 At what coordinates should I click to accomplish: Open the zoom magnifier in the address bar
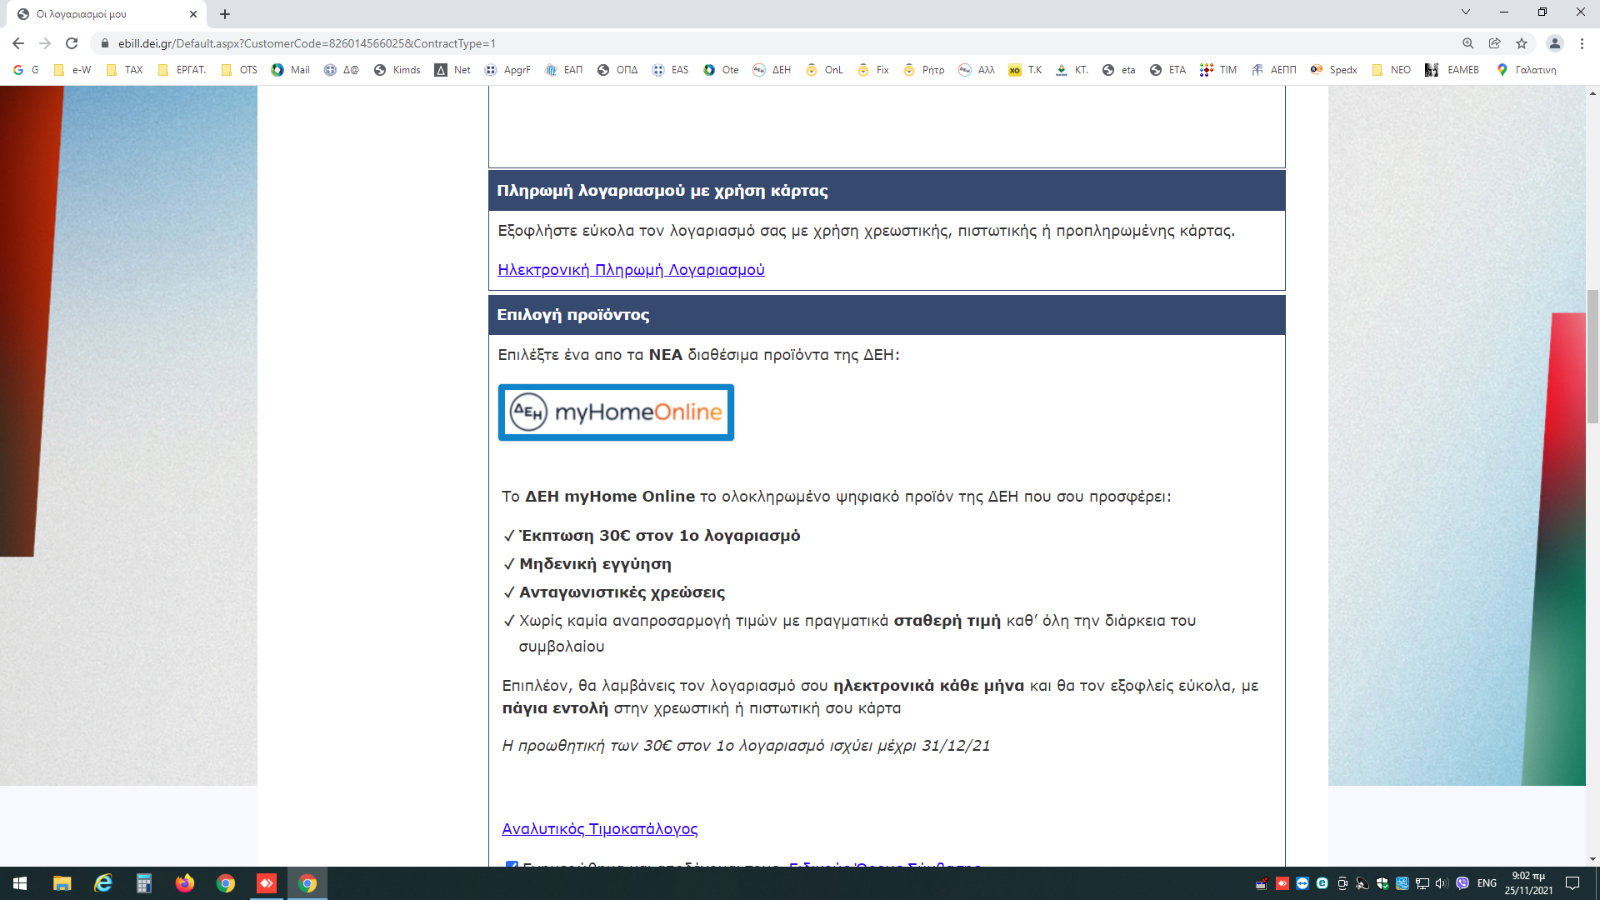click(x=1468, y=43)
